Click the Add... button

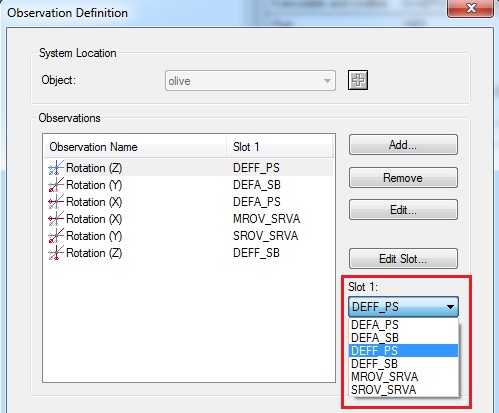pos(403,145)
